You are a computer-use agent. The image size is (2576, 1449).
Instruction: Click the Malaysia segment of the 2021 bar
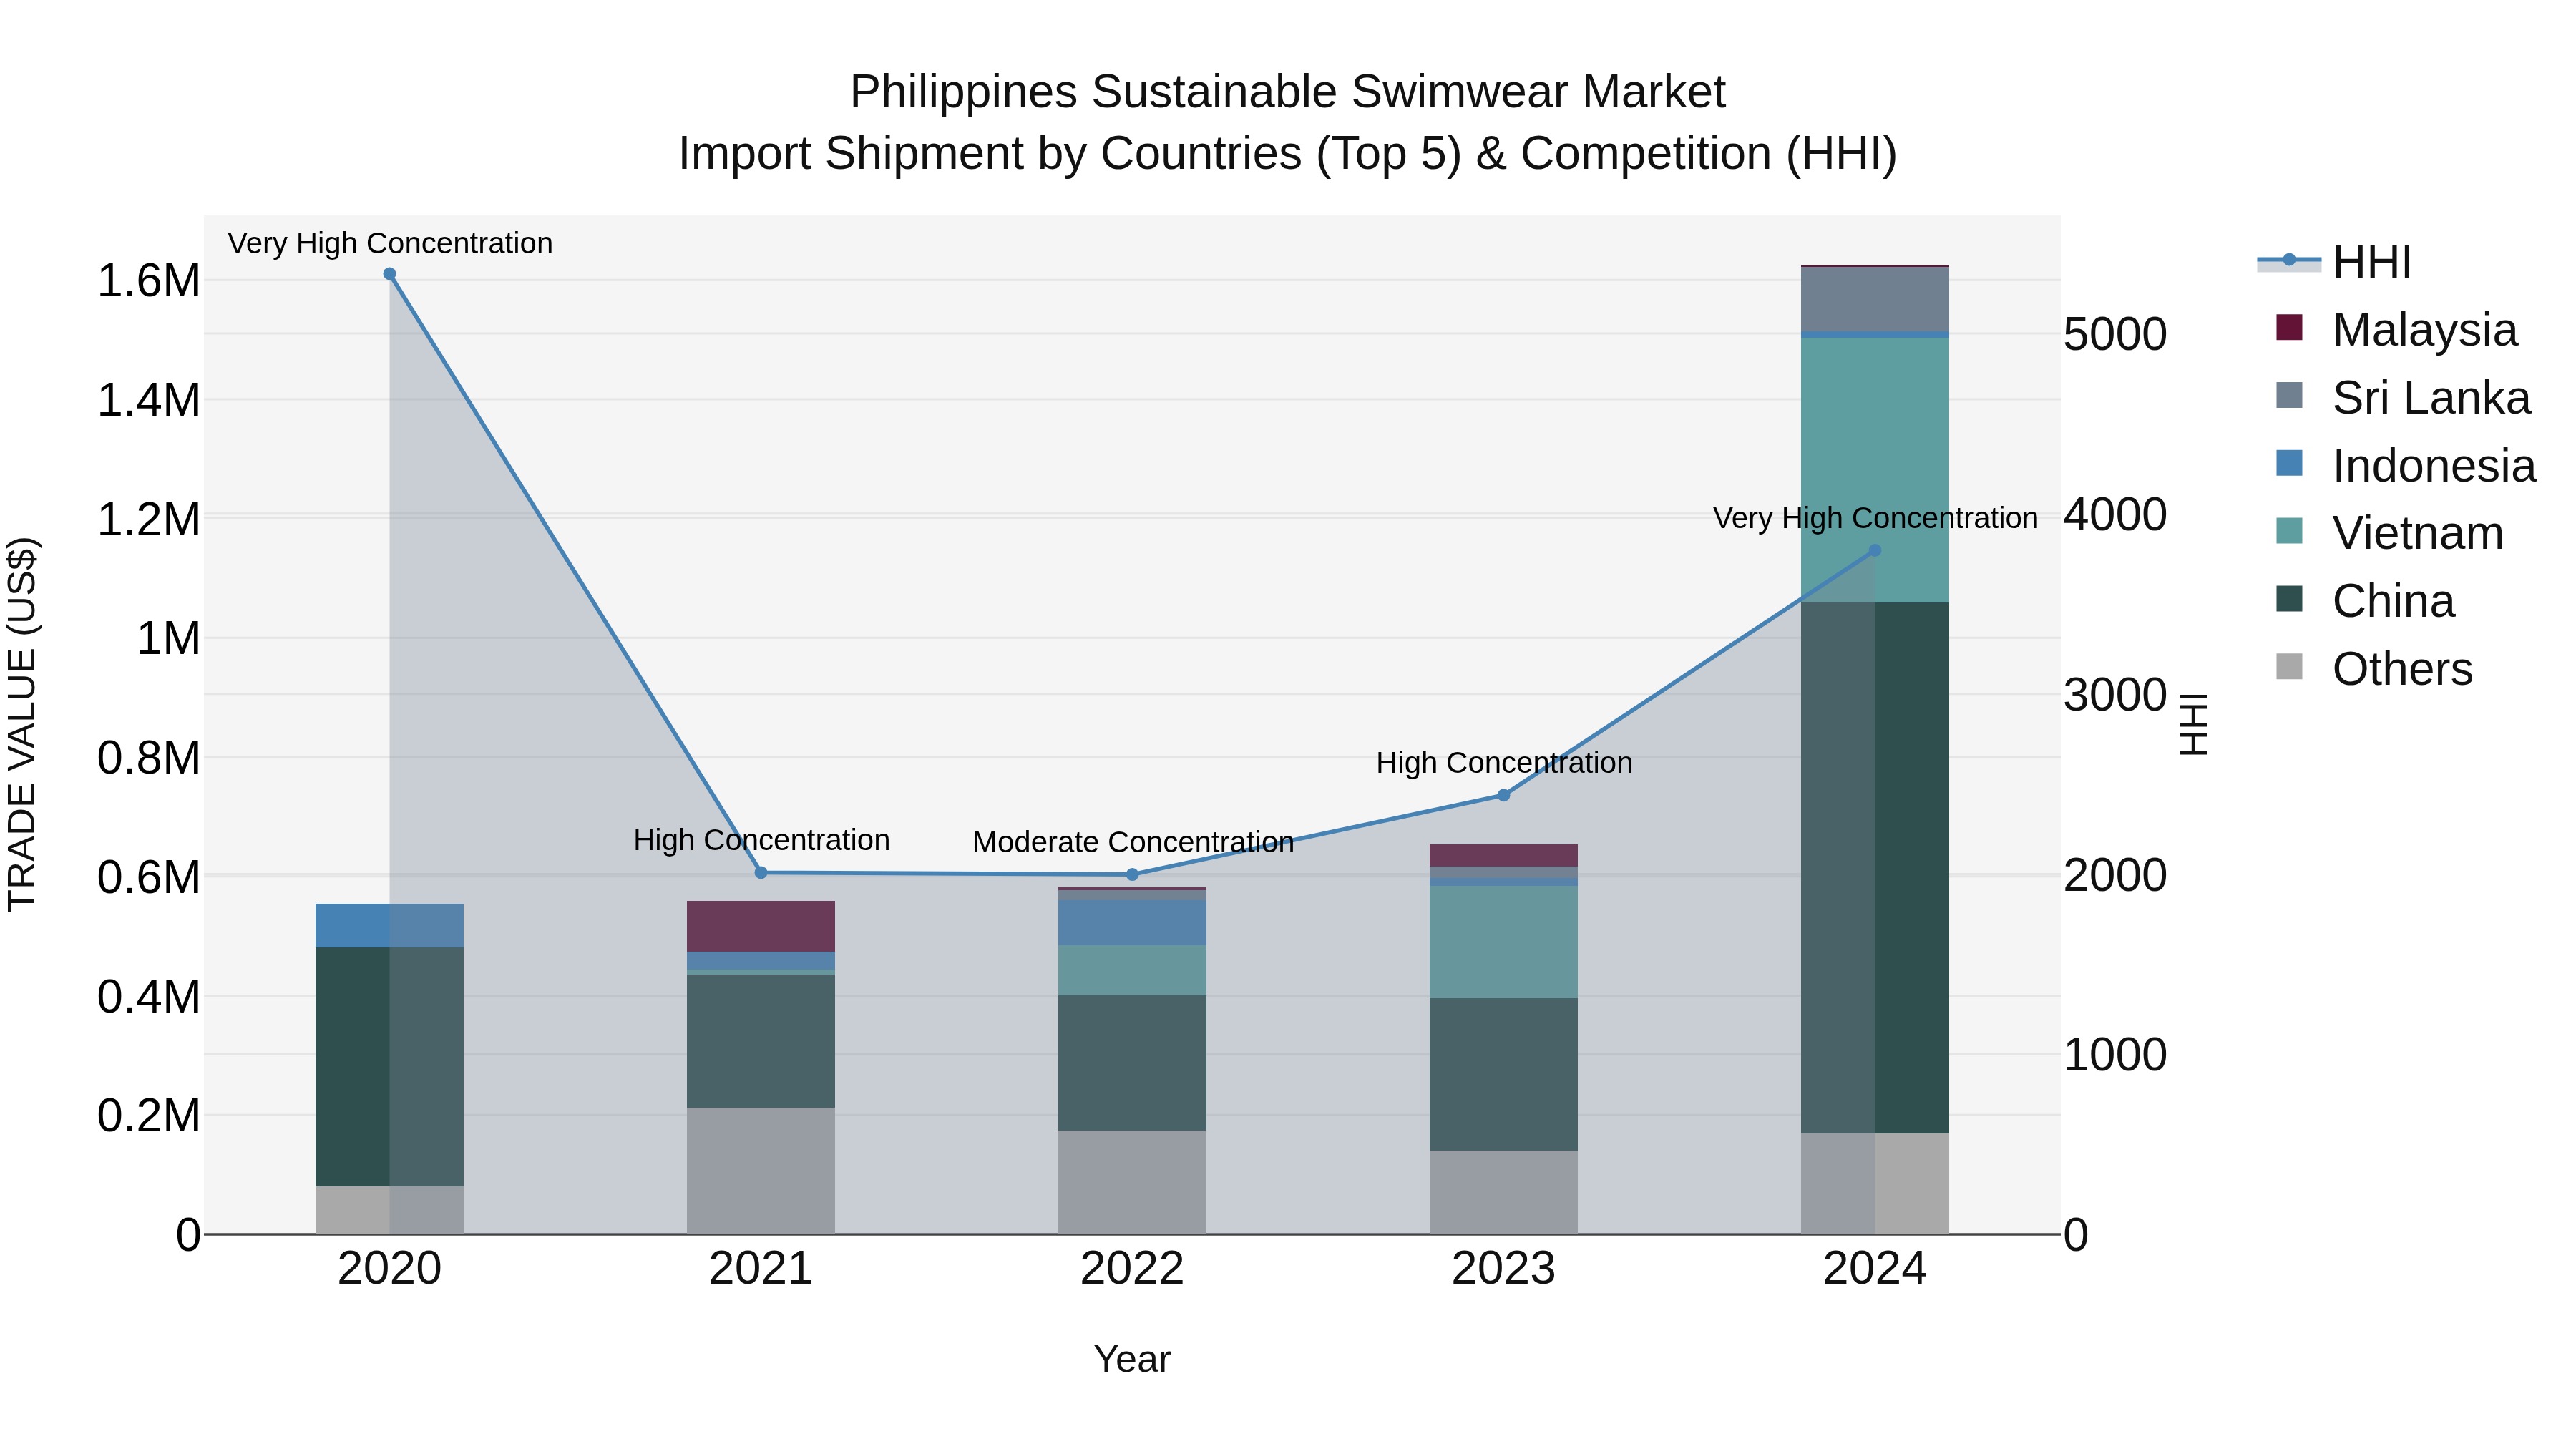pyautogui.click(x=761, y=926)
